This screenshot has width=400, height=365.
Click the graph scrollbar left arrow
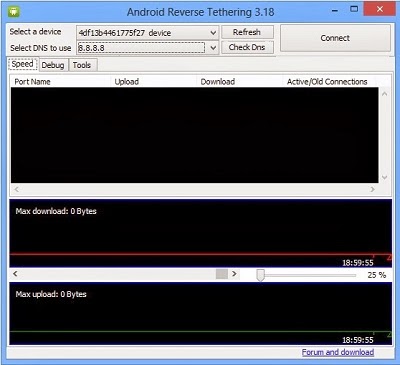pyautogui.click(x=15, y=274)
